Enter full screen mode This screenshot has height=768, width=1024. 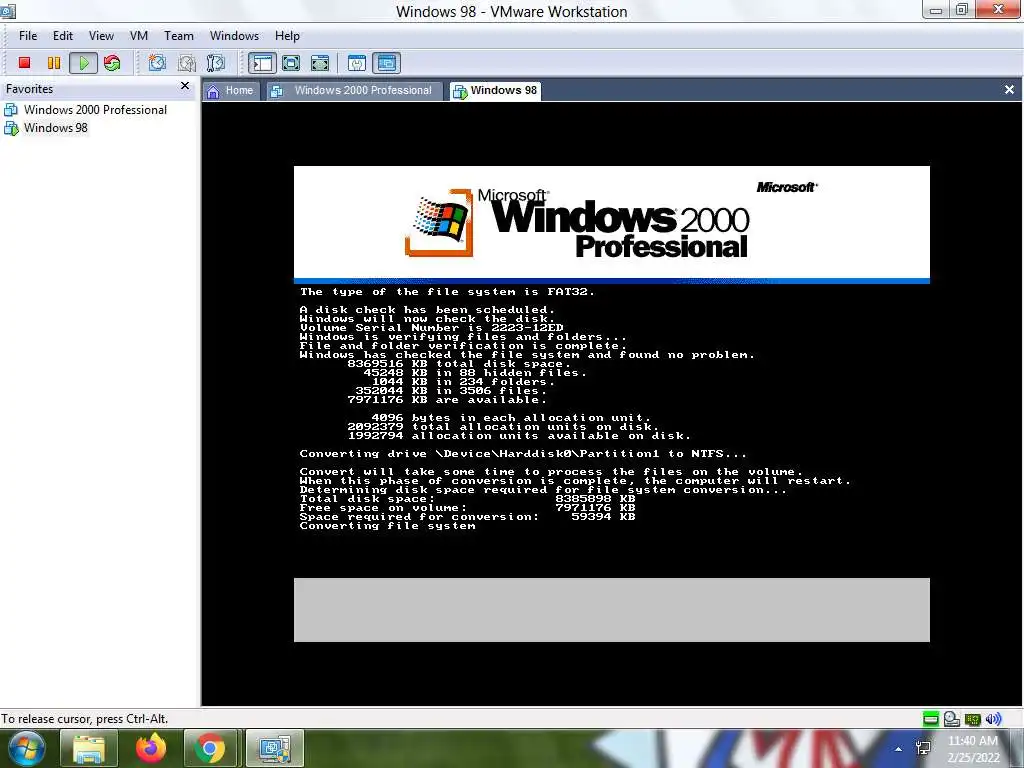(x=291, y=63)
